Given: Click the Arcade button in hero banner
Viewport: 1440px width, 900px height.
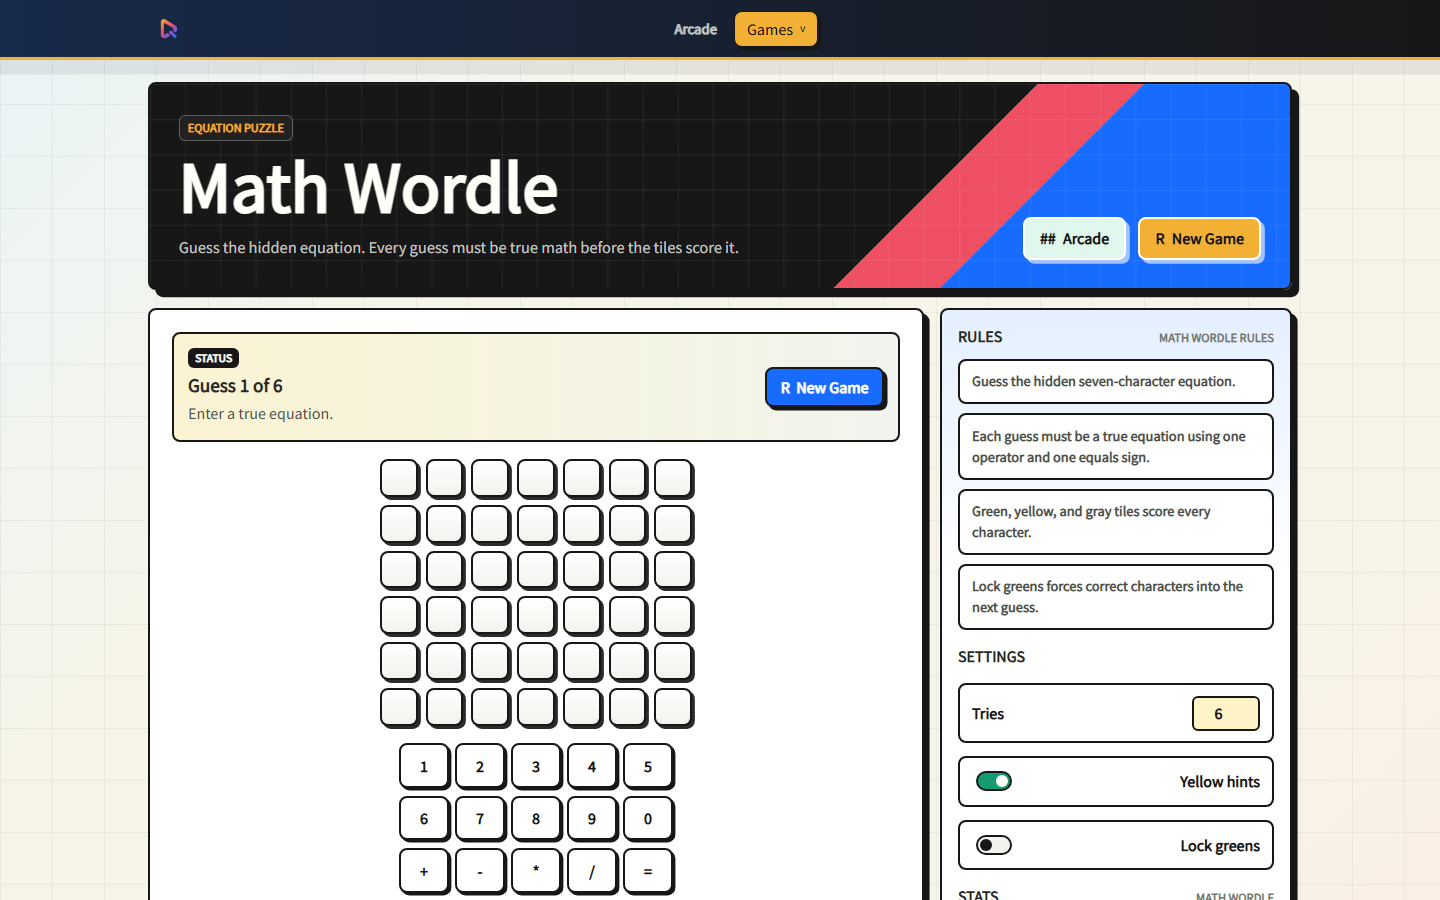Looking at the screenshot, I should (1074, 239).
